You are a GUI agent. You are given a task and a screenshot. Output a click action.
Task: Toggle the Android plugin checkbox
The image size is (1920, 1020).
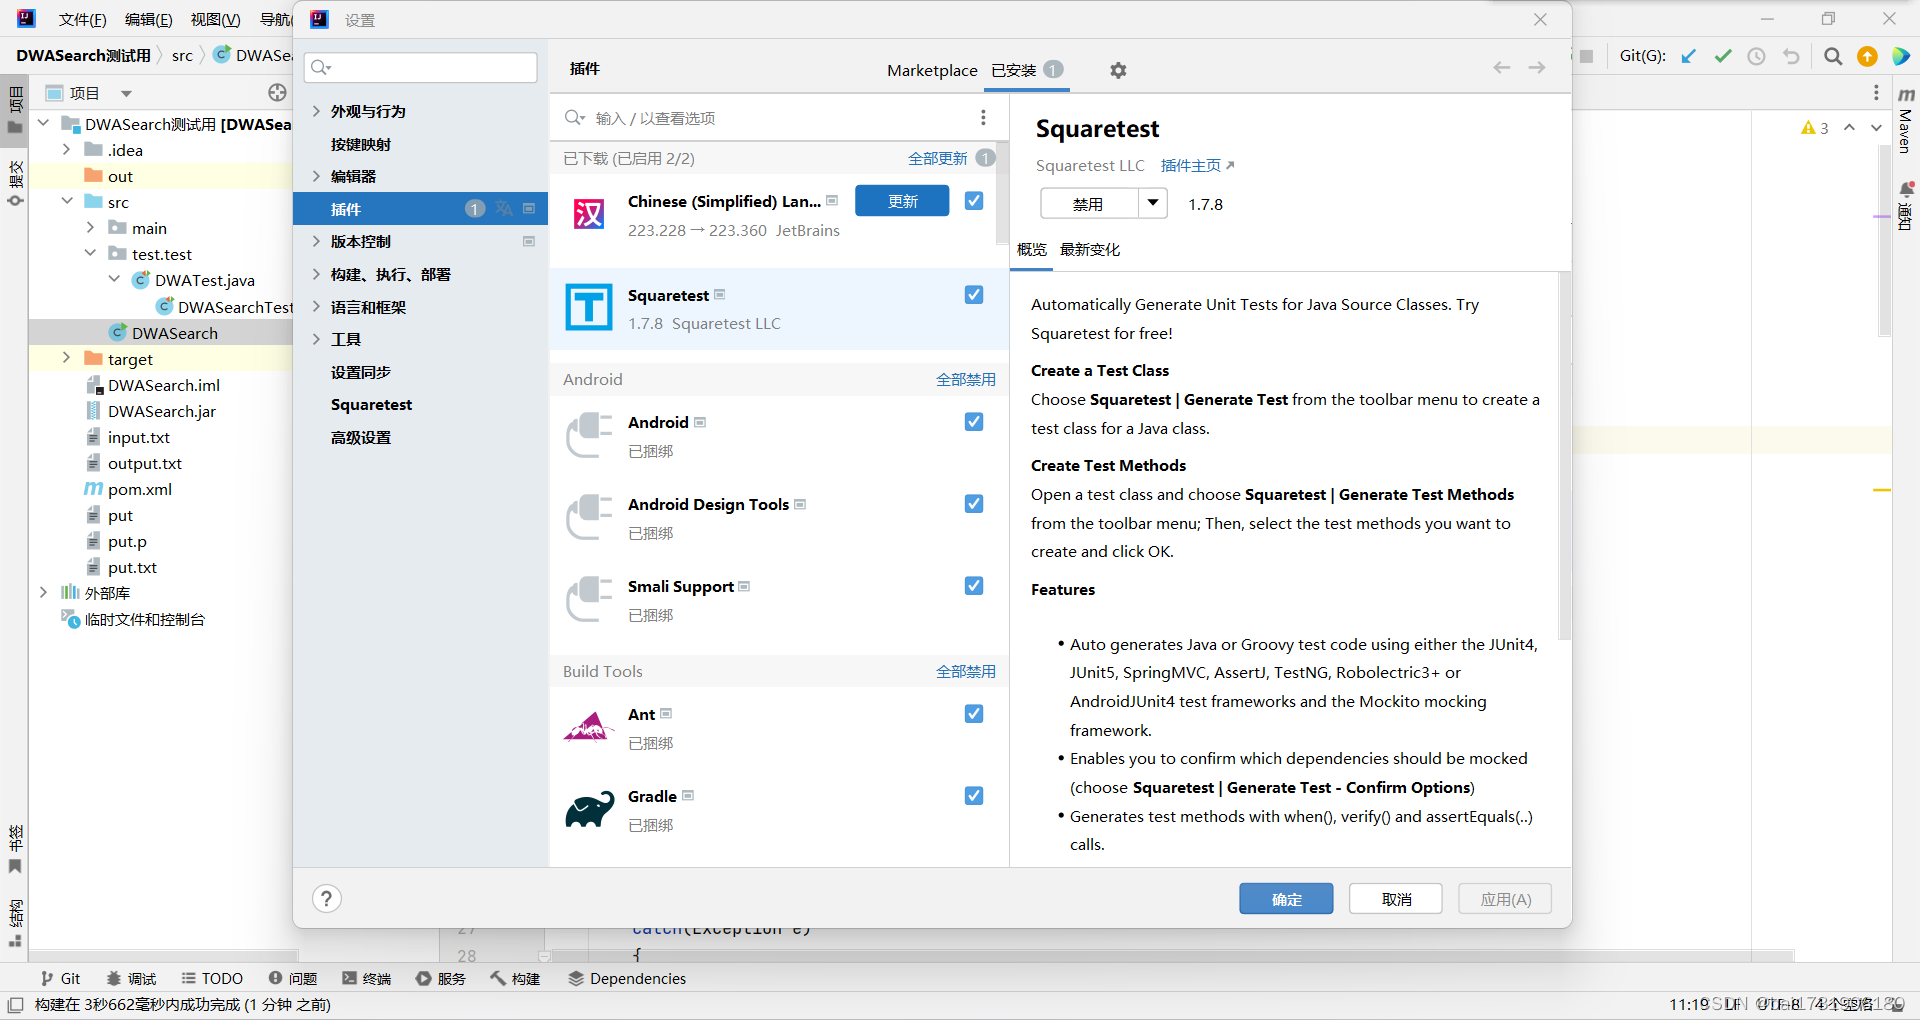point(974,422)
